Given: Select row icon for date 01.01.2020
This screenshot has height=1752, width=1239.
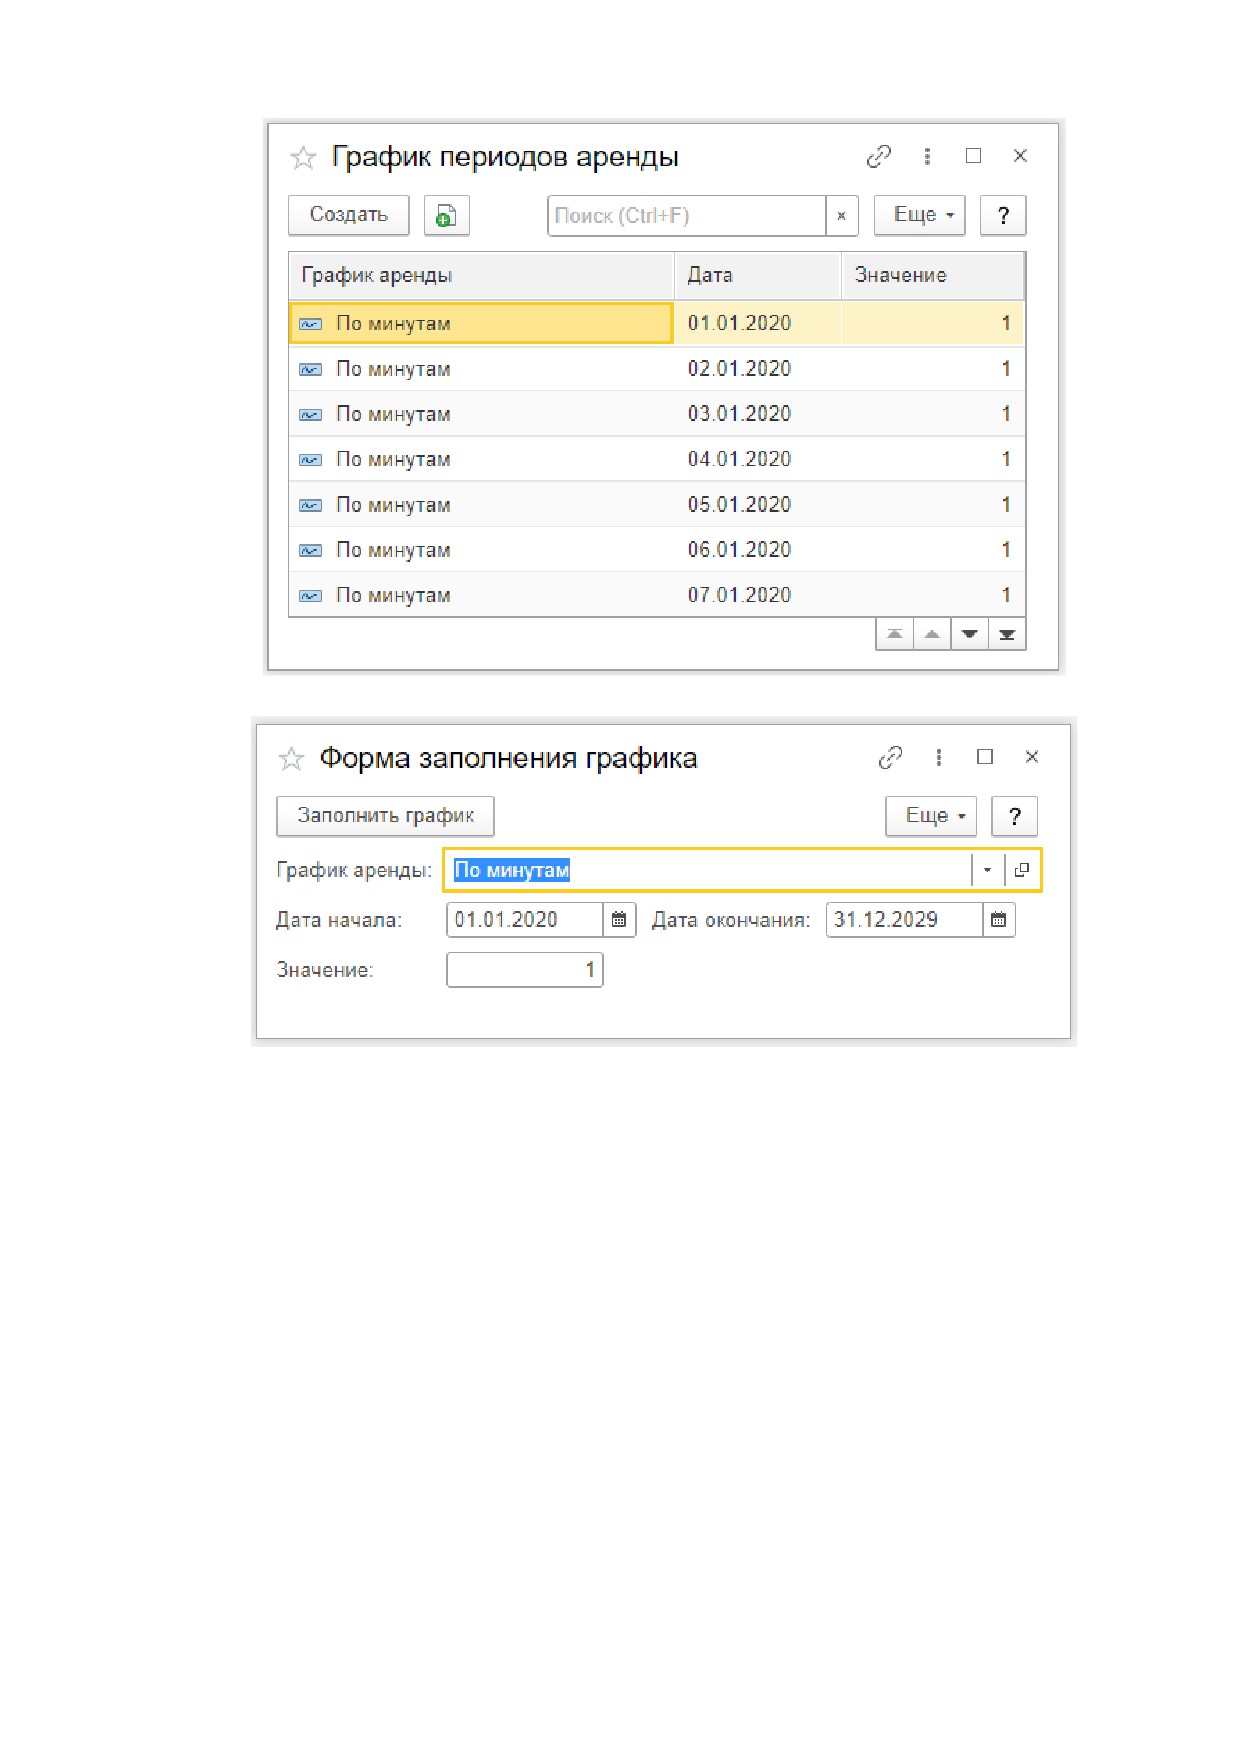Looking at the screenshot, I should coord(311,324).
